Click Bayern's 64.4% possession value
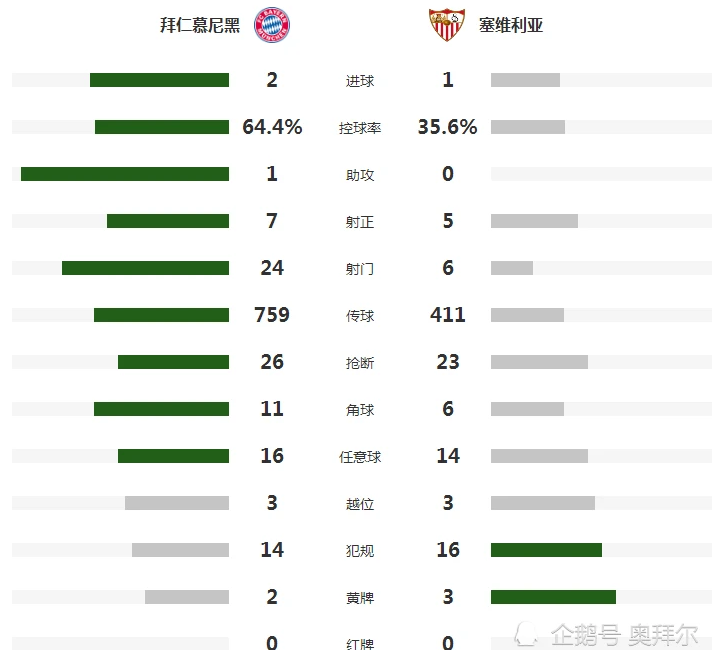 (x=272, y=127)
